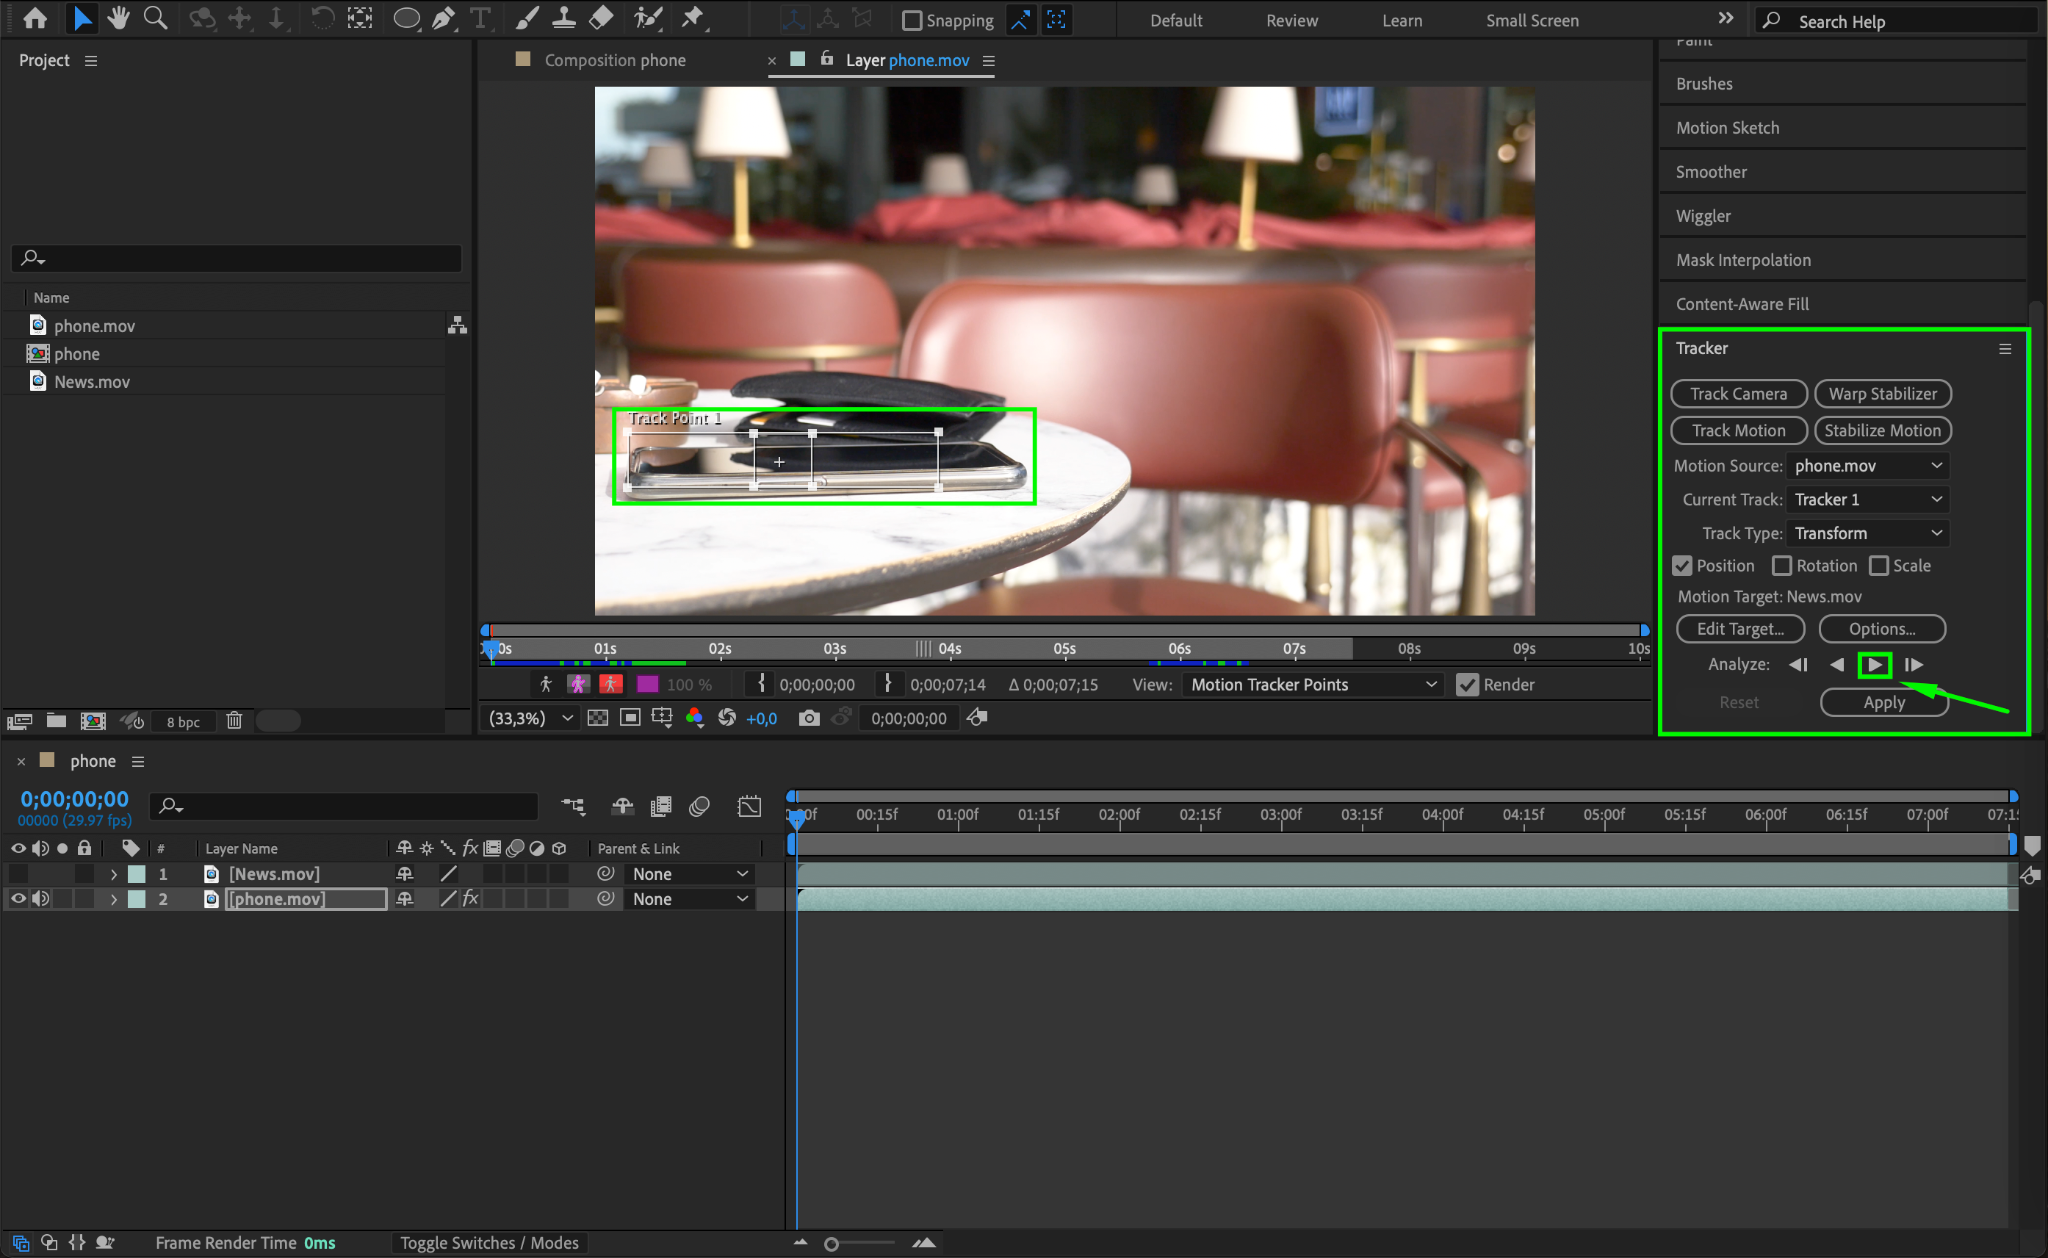2048x1258 pixels.
Task: Select the Pen tool
Action: point(443,18)
